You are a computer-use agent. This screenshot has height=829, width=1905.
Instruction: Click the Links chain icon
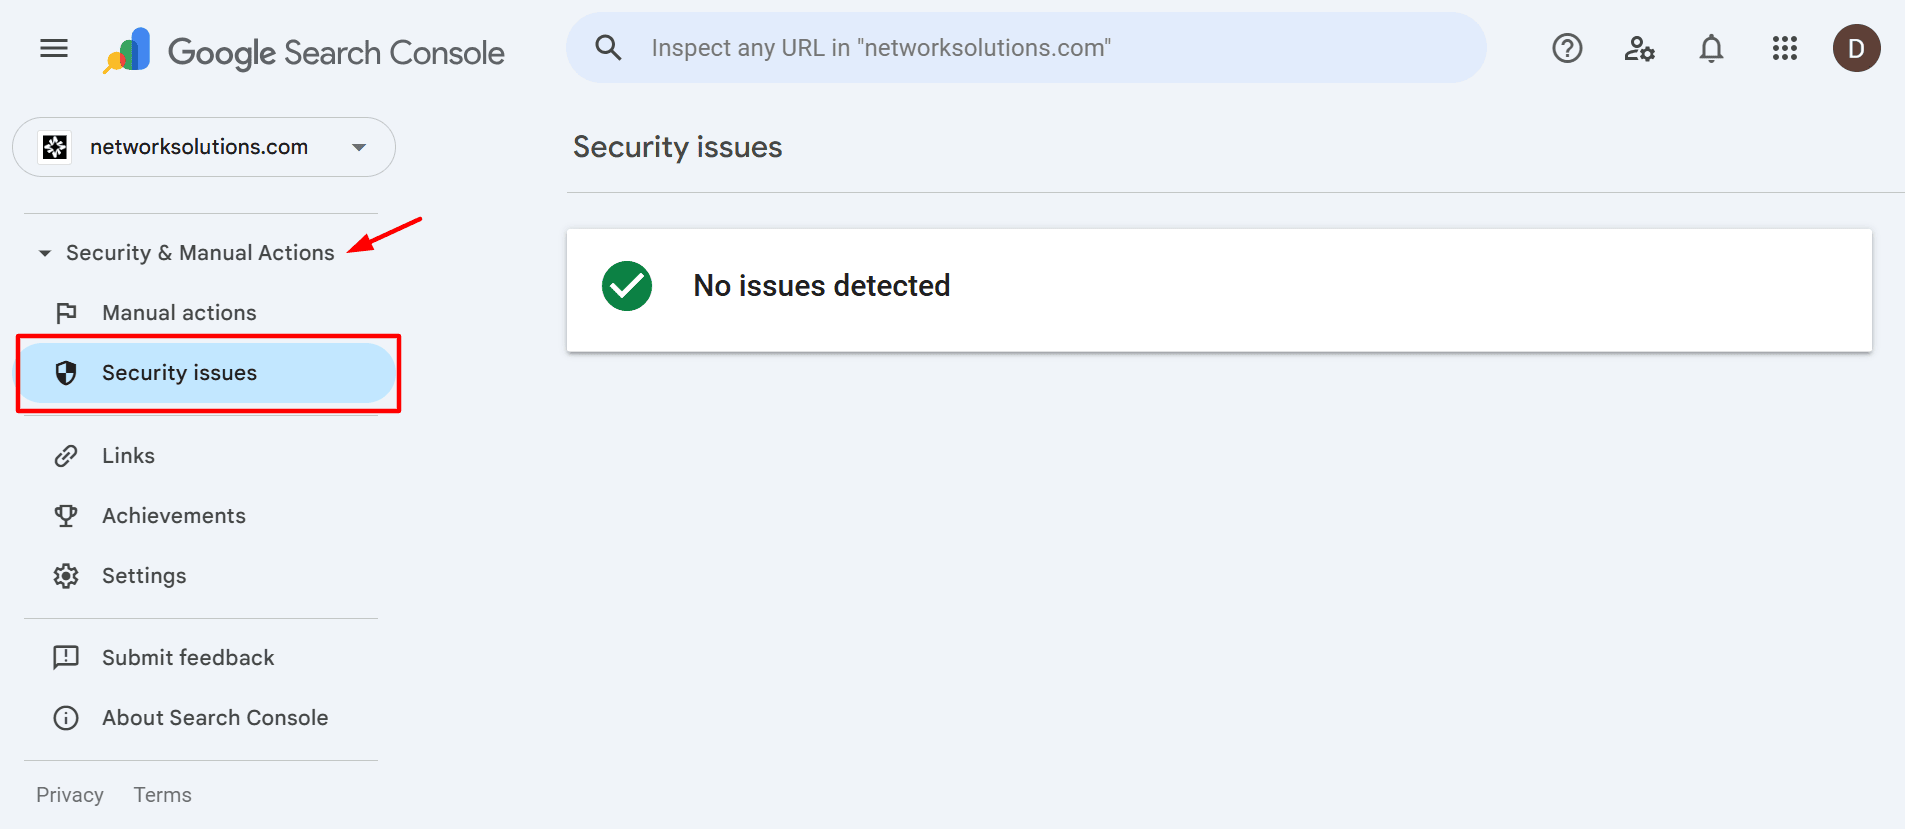coord(66,455)
